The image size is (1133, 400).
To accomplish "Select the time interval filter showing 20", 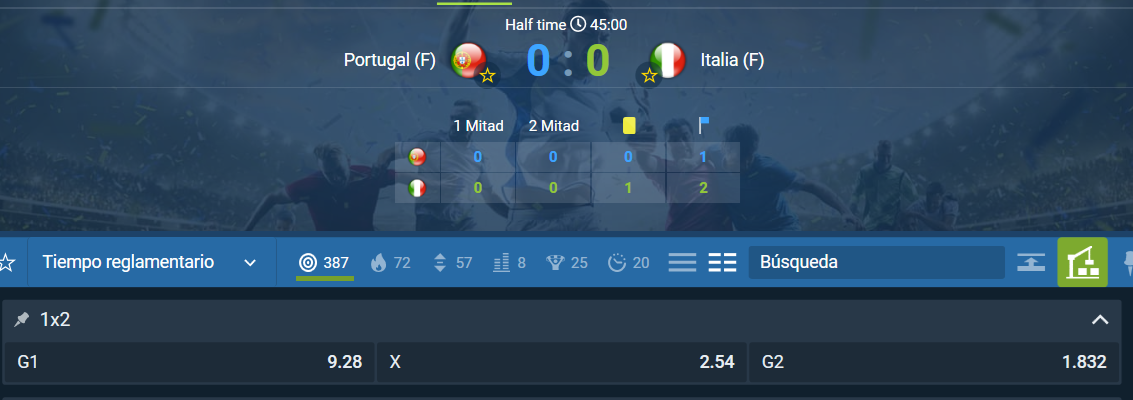I will click(629, 263).
